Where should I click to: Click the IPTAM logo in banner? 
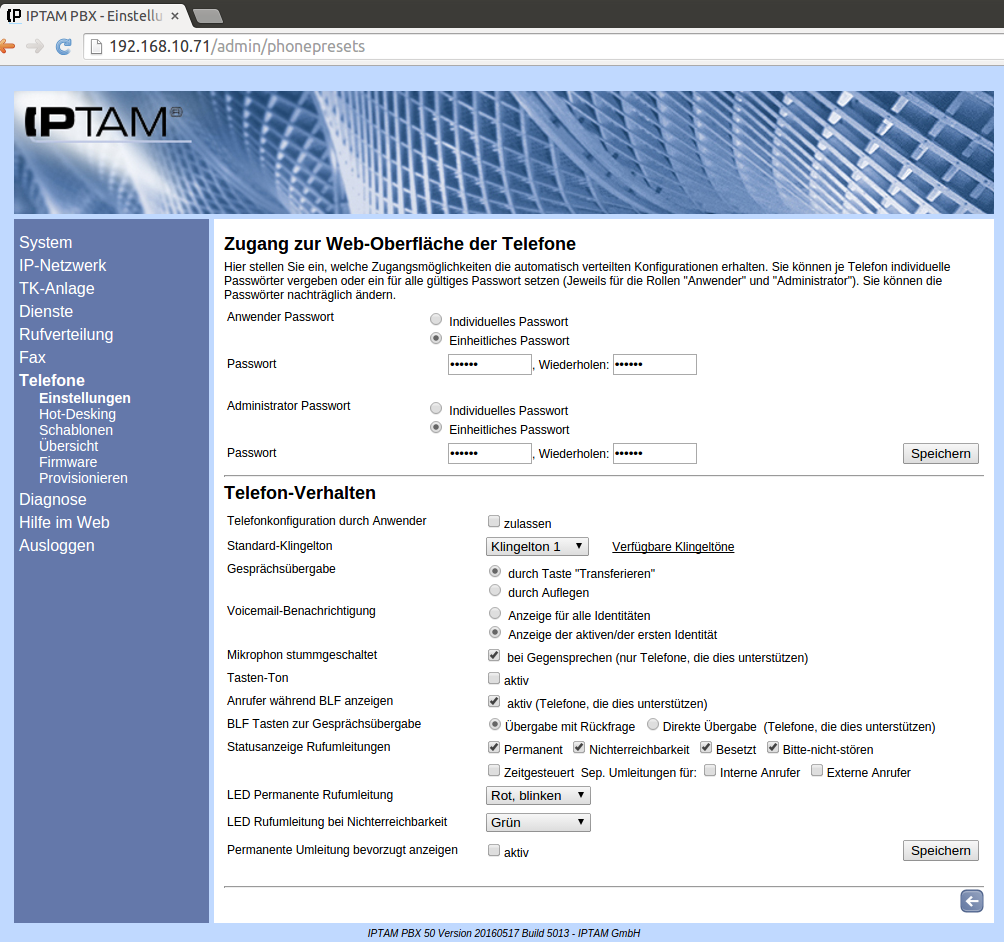pyautogui.click(x=100, y=121)
